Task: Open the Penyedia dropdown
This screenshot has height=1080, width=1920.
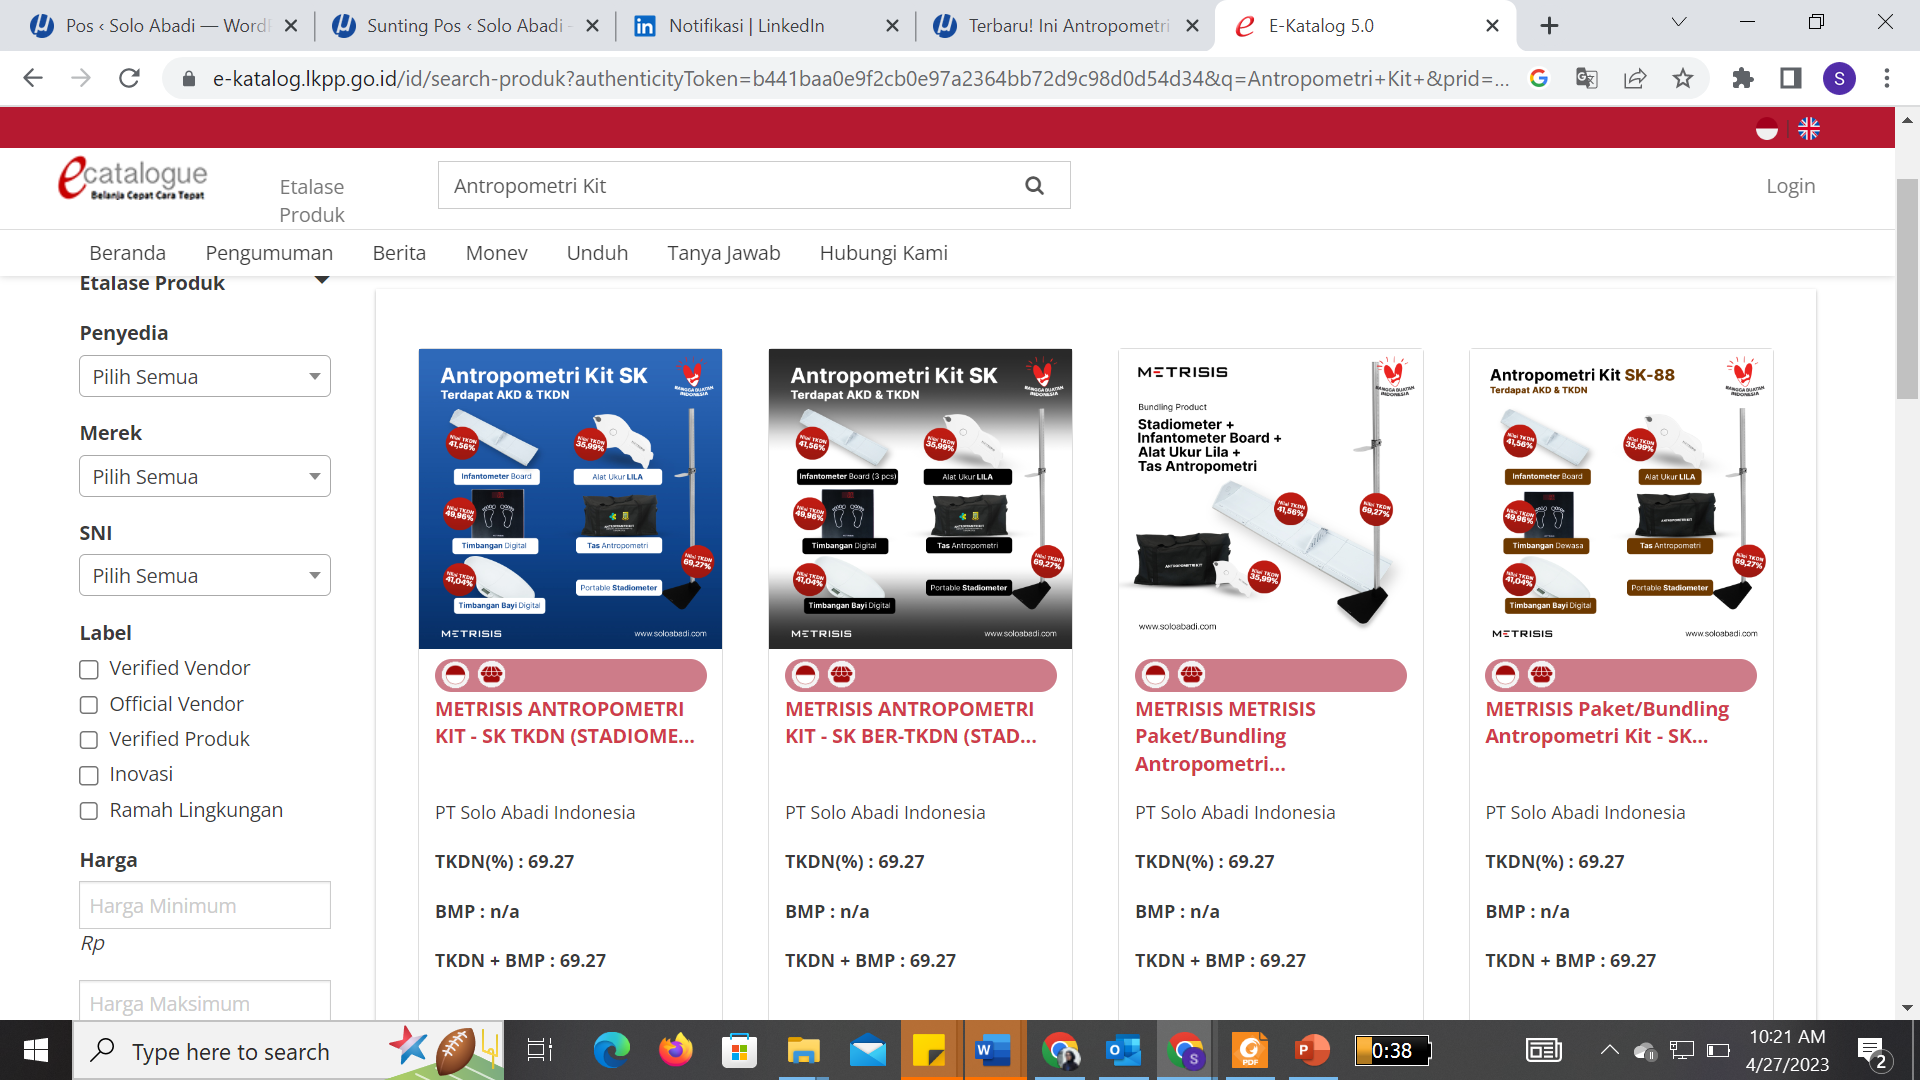Action: coord(205,377)
